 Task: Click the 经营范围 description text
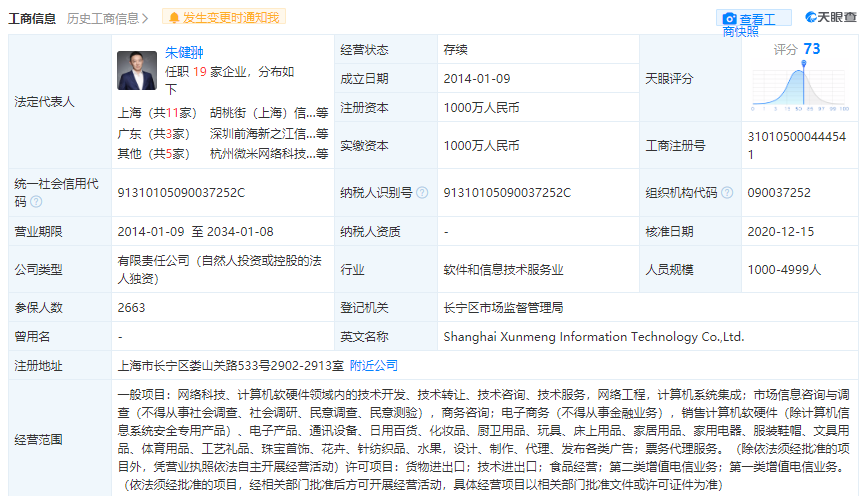point(484,439)
